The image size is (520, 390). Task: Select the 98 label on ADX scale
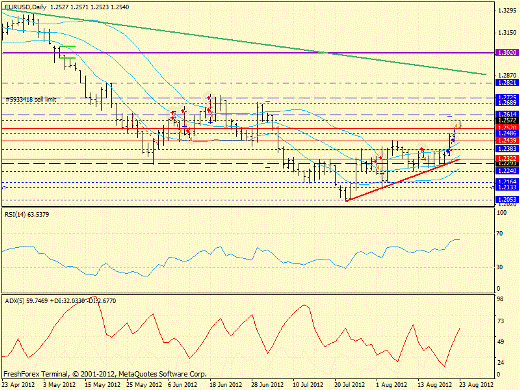pos(500,298)
